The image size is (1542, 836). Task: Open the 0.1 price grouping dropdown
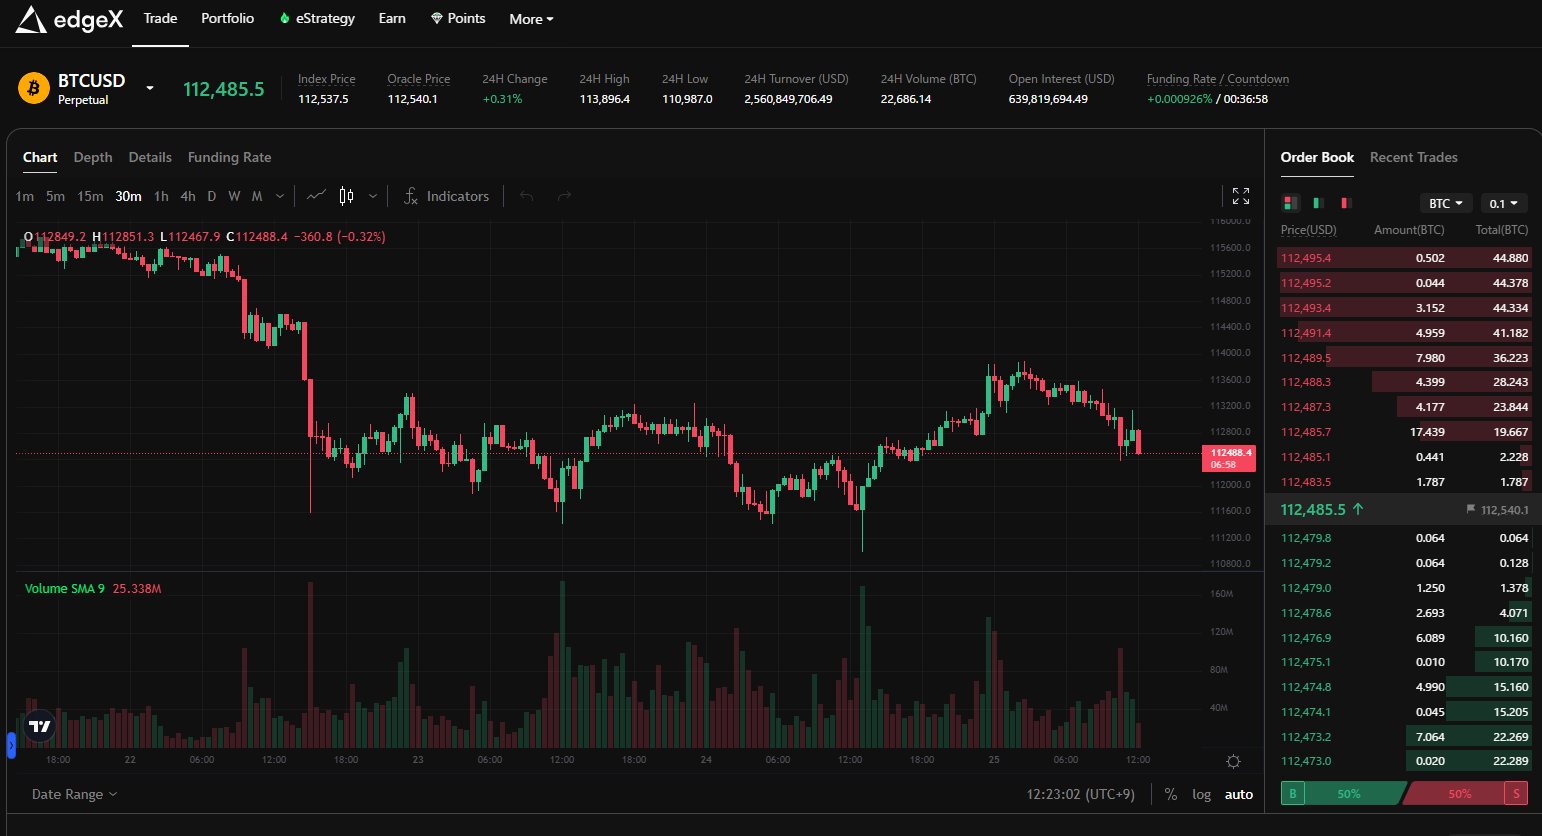pos(1503,203)
